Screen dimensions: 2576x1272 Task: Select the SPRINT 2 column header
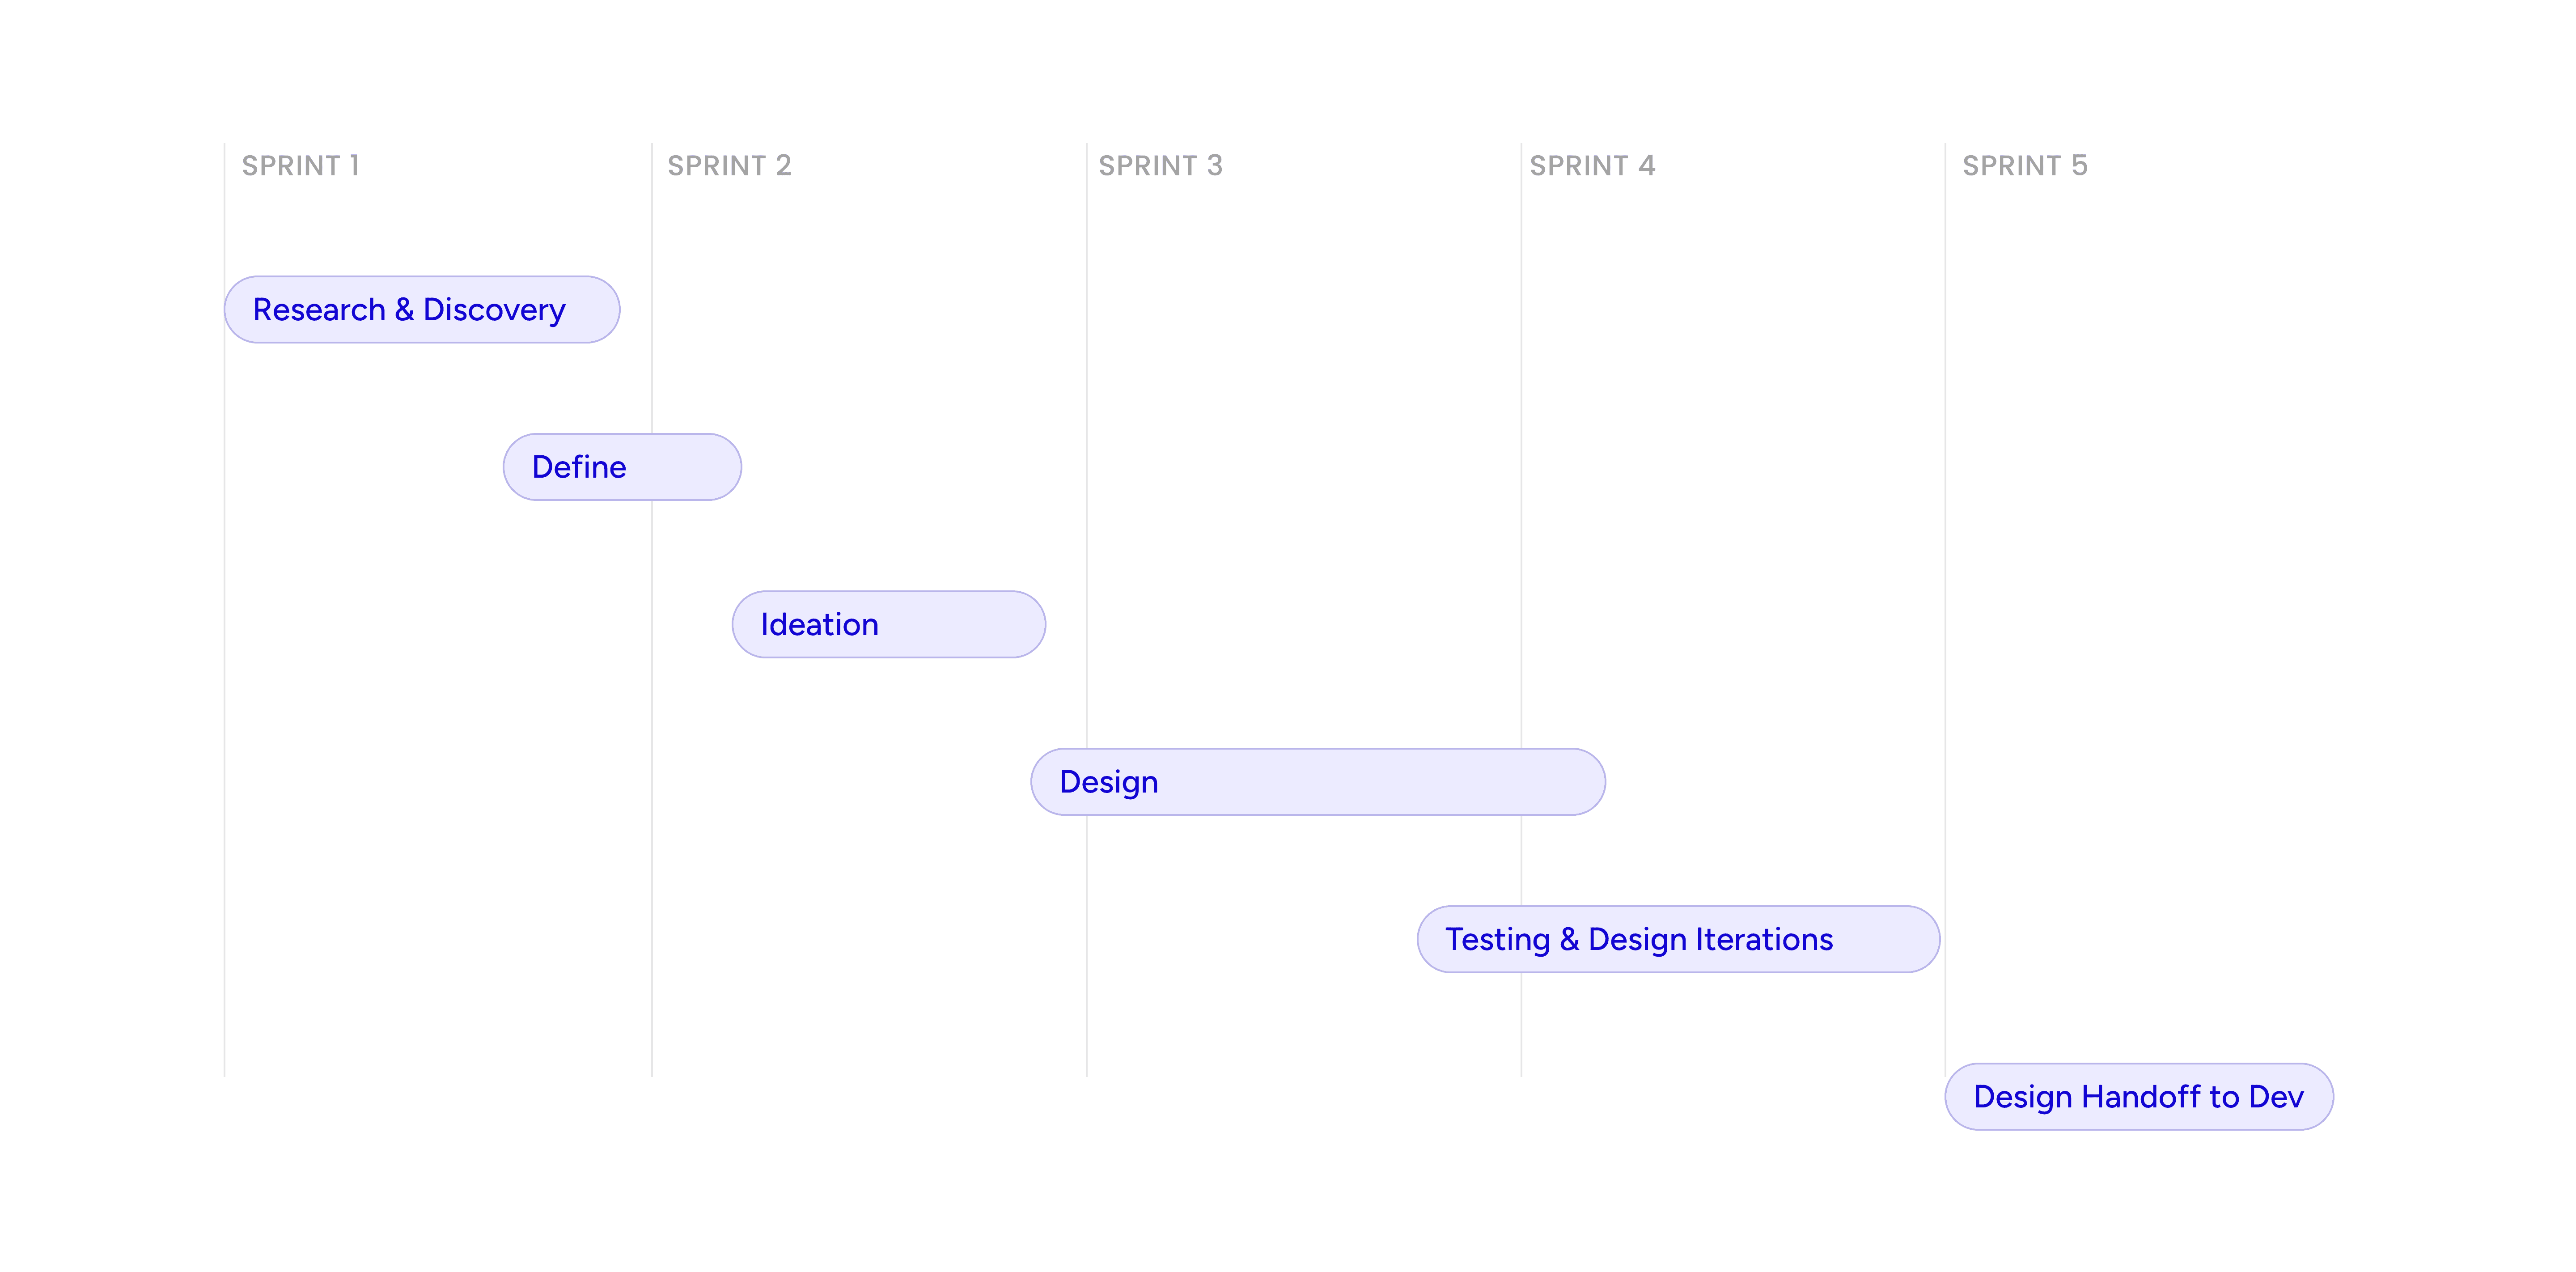coord(729,166)
